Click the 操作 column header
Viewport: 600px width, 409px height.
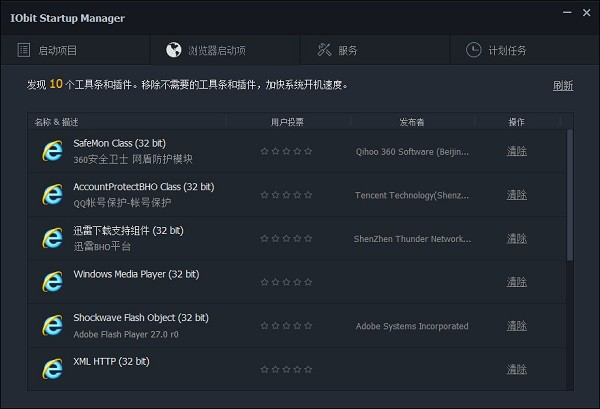point(517,122)
